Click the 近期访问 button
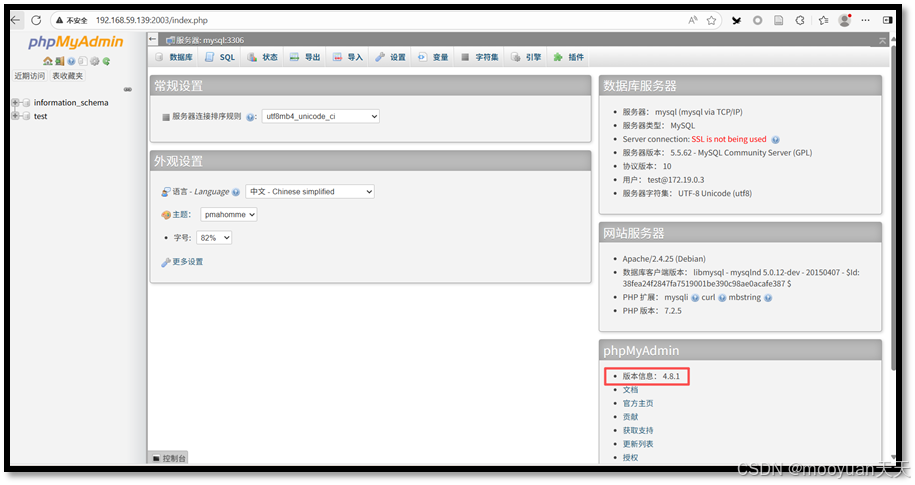915x485 pixels. (29, 76)
